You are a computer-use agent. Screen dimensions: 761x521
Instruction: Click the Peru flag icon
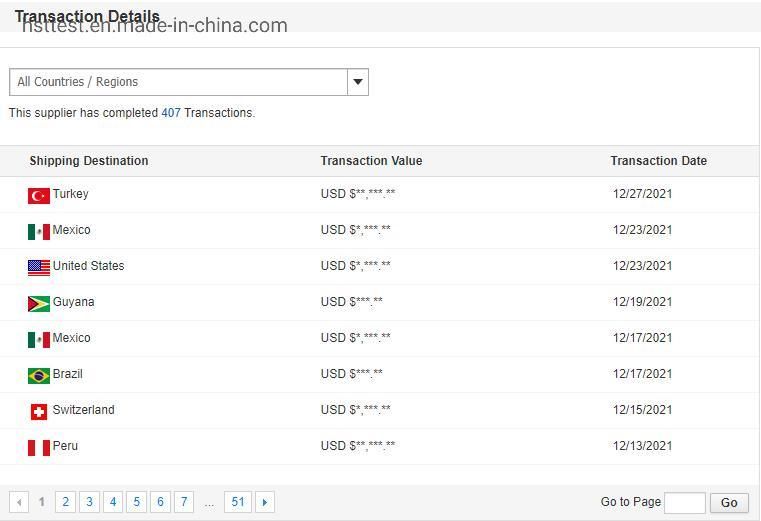(x=39, y=448)
